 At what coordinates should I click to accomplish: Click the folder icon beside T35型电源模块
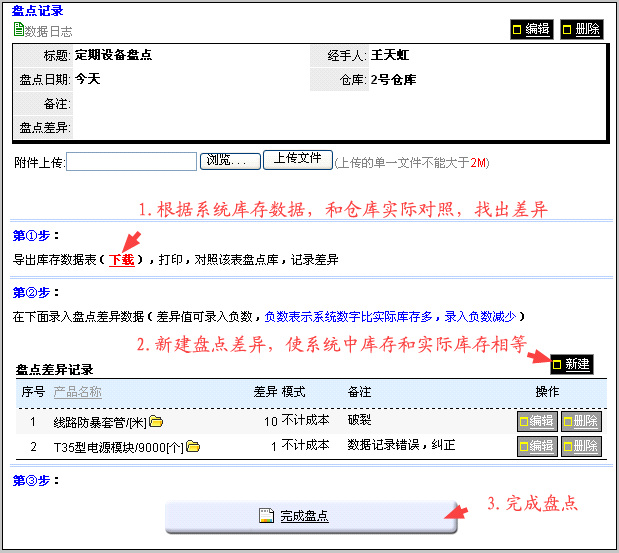(193, 446)
